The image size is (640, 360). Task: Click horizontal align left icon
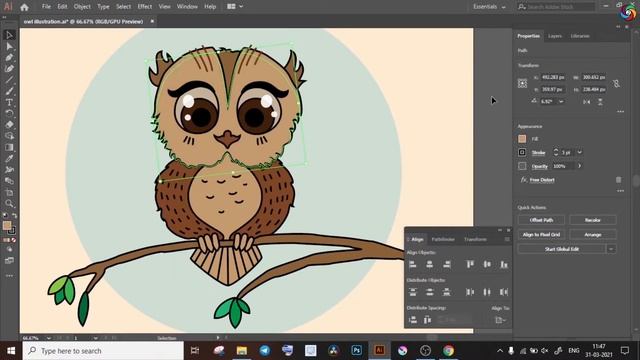pyautogui.click(x=413, y=264)
